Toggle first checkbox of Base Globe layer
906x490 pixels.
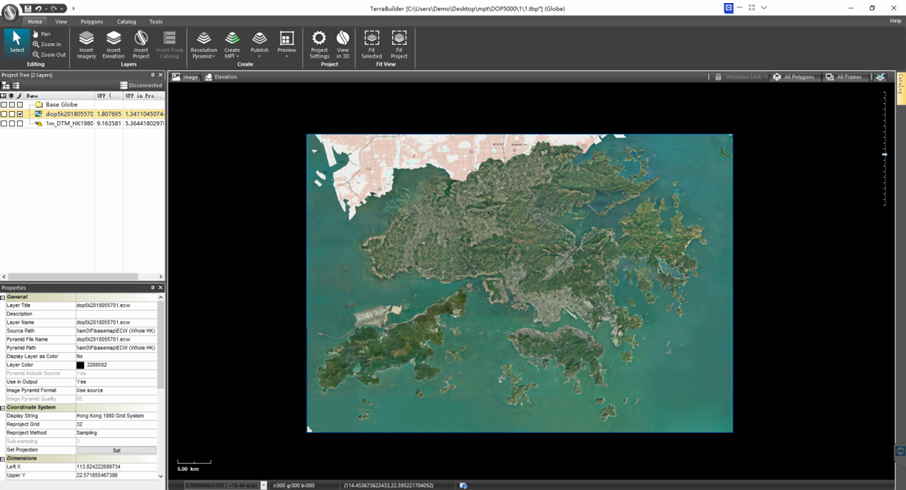click(4, 104)
